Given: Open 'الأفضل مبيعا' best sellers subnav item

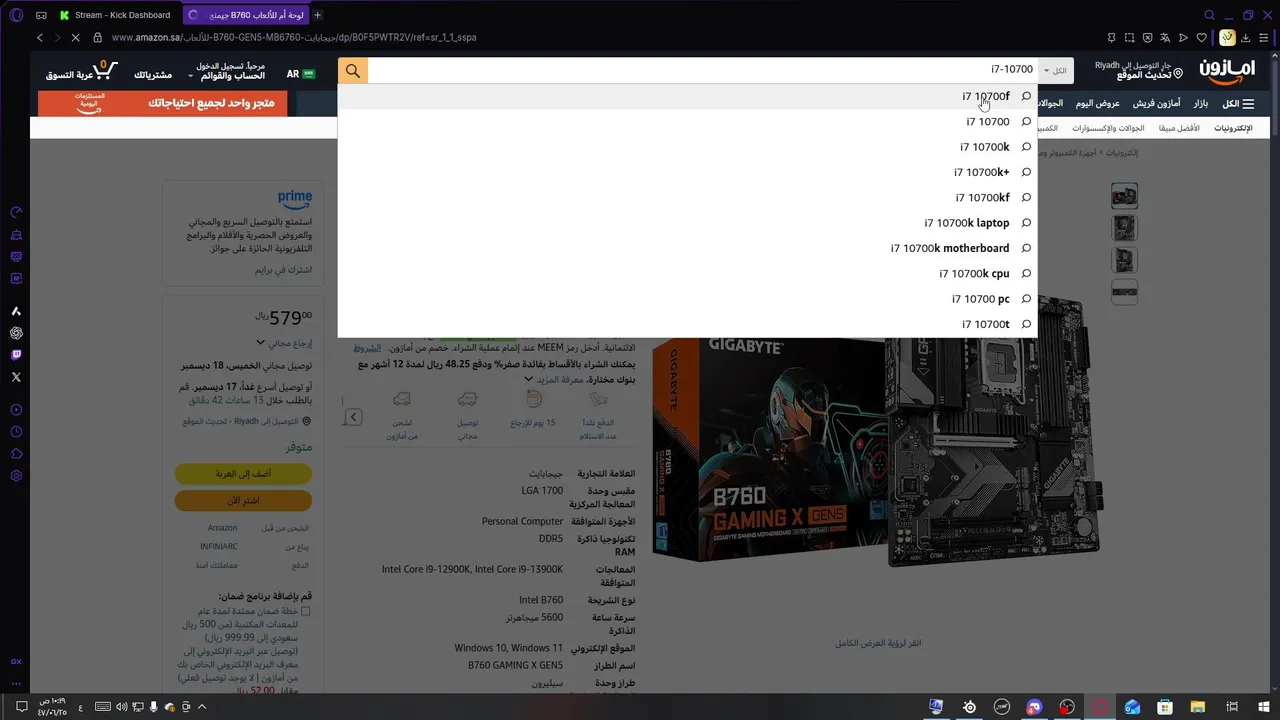Looking at the screenshot, I should pyautogui.click(x=1179, y=128).
